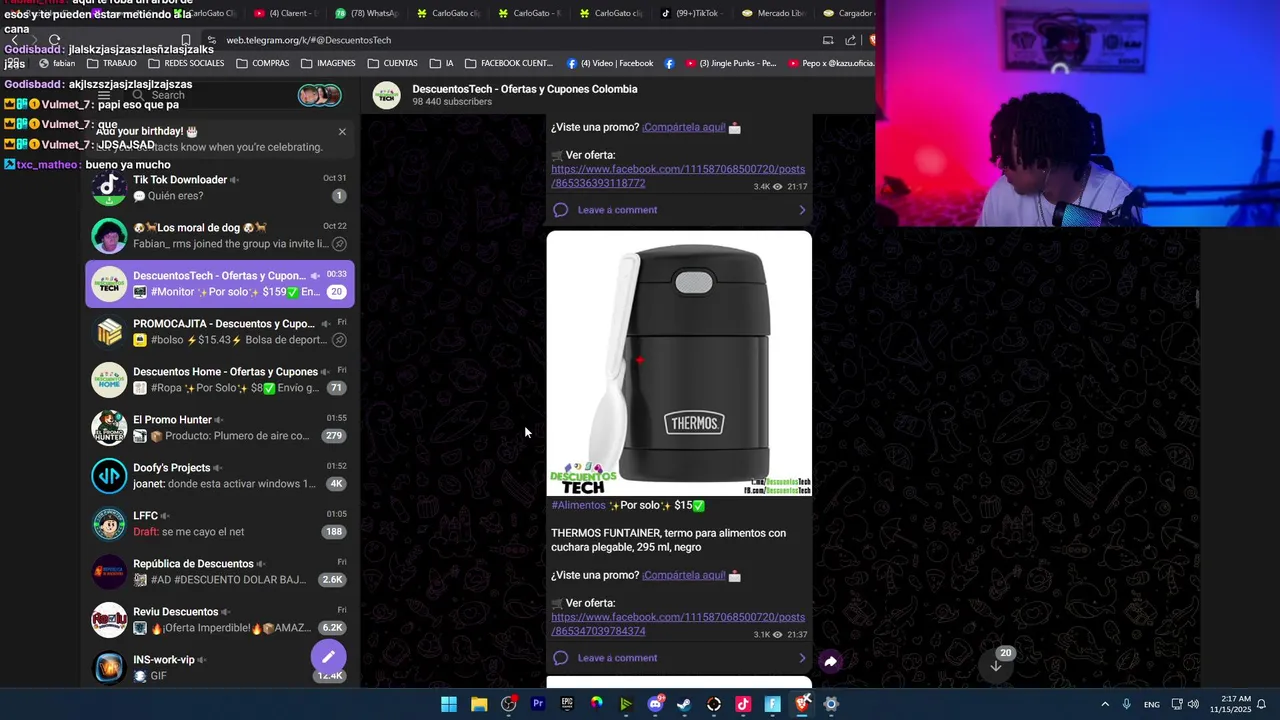Open the Tik Tok Downloader chat

pyautogui.click(x=220, y=188)
